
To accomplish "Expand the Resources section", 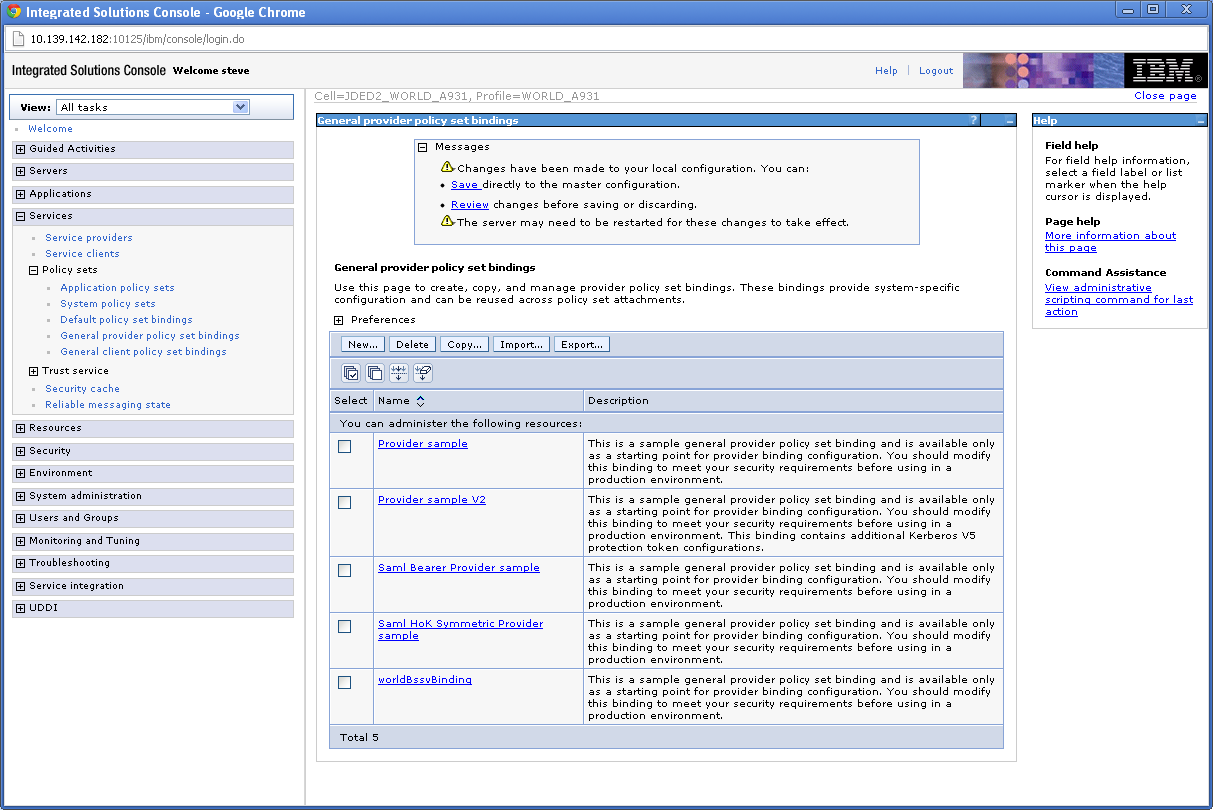I will tap(20, 428).
